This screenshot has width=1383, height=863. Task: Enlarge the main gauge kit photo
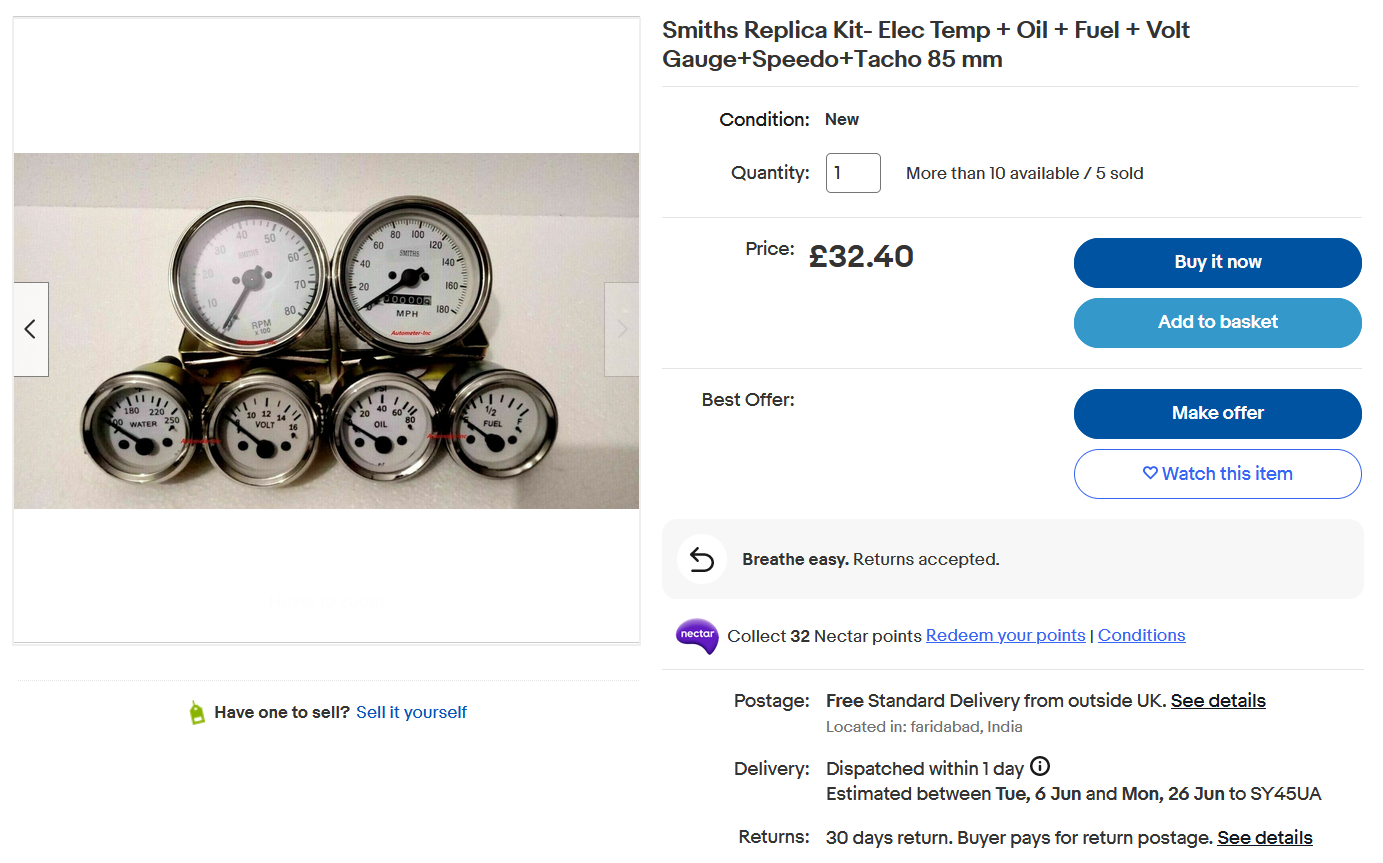pyautogui.click(x=326, y=331)
